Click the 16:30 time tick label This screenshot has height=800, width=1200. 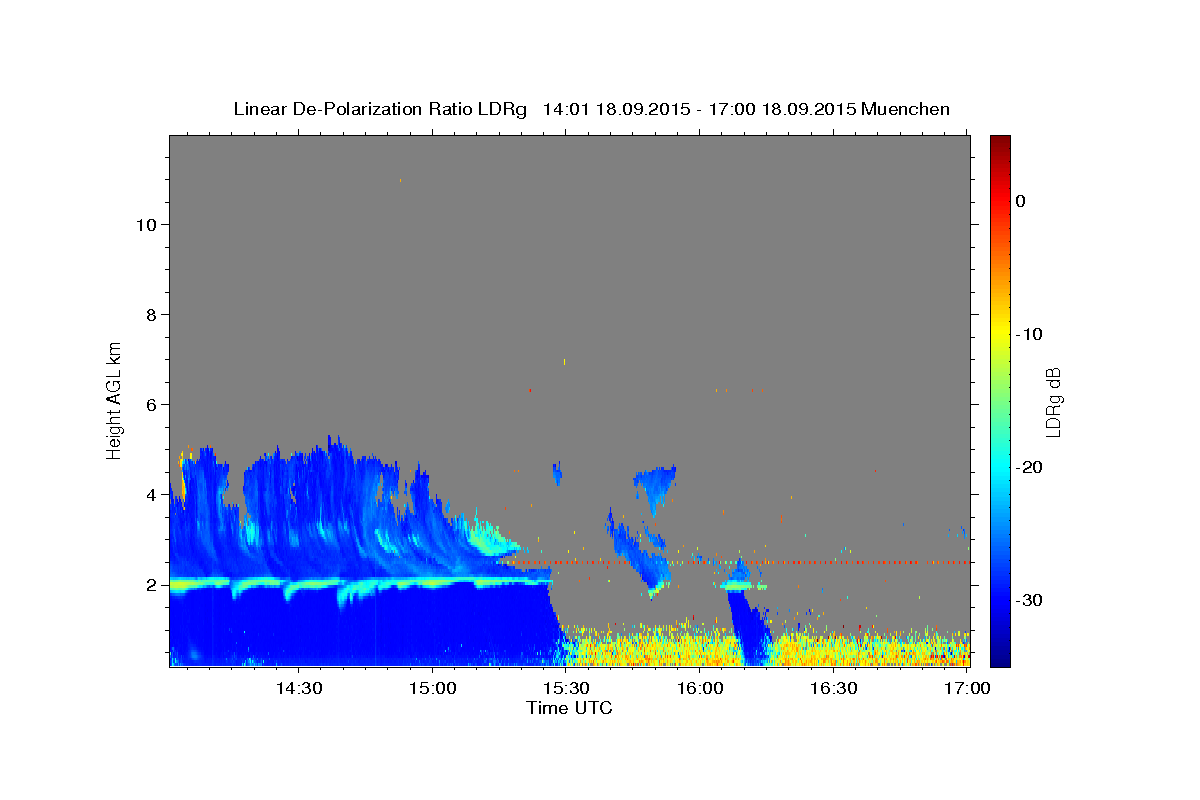(833, 688)
